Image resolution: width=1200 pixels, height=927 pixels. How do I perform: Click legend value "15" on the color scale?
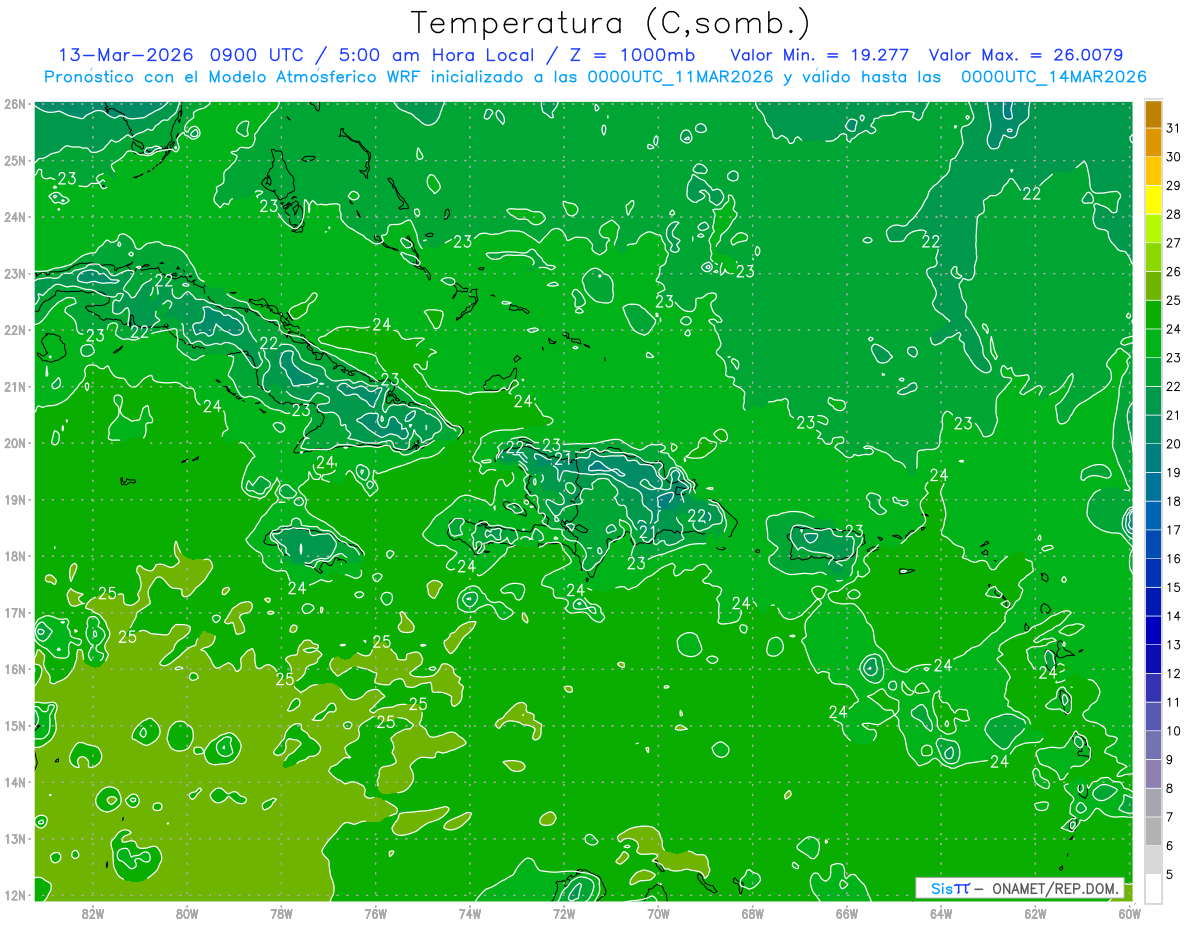point(1173,587)
